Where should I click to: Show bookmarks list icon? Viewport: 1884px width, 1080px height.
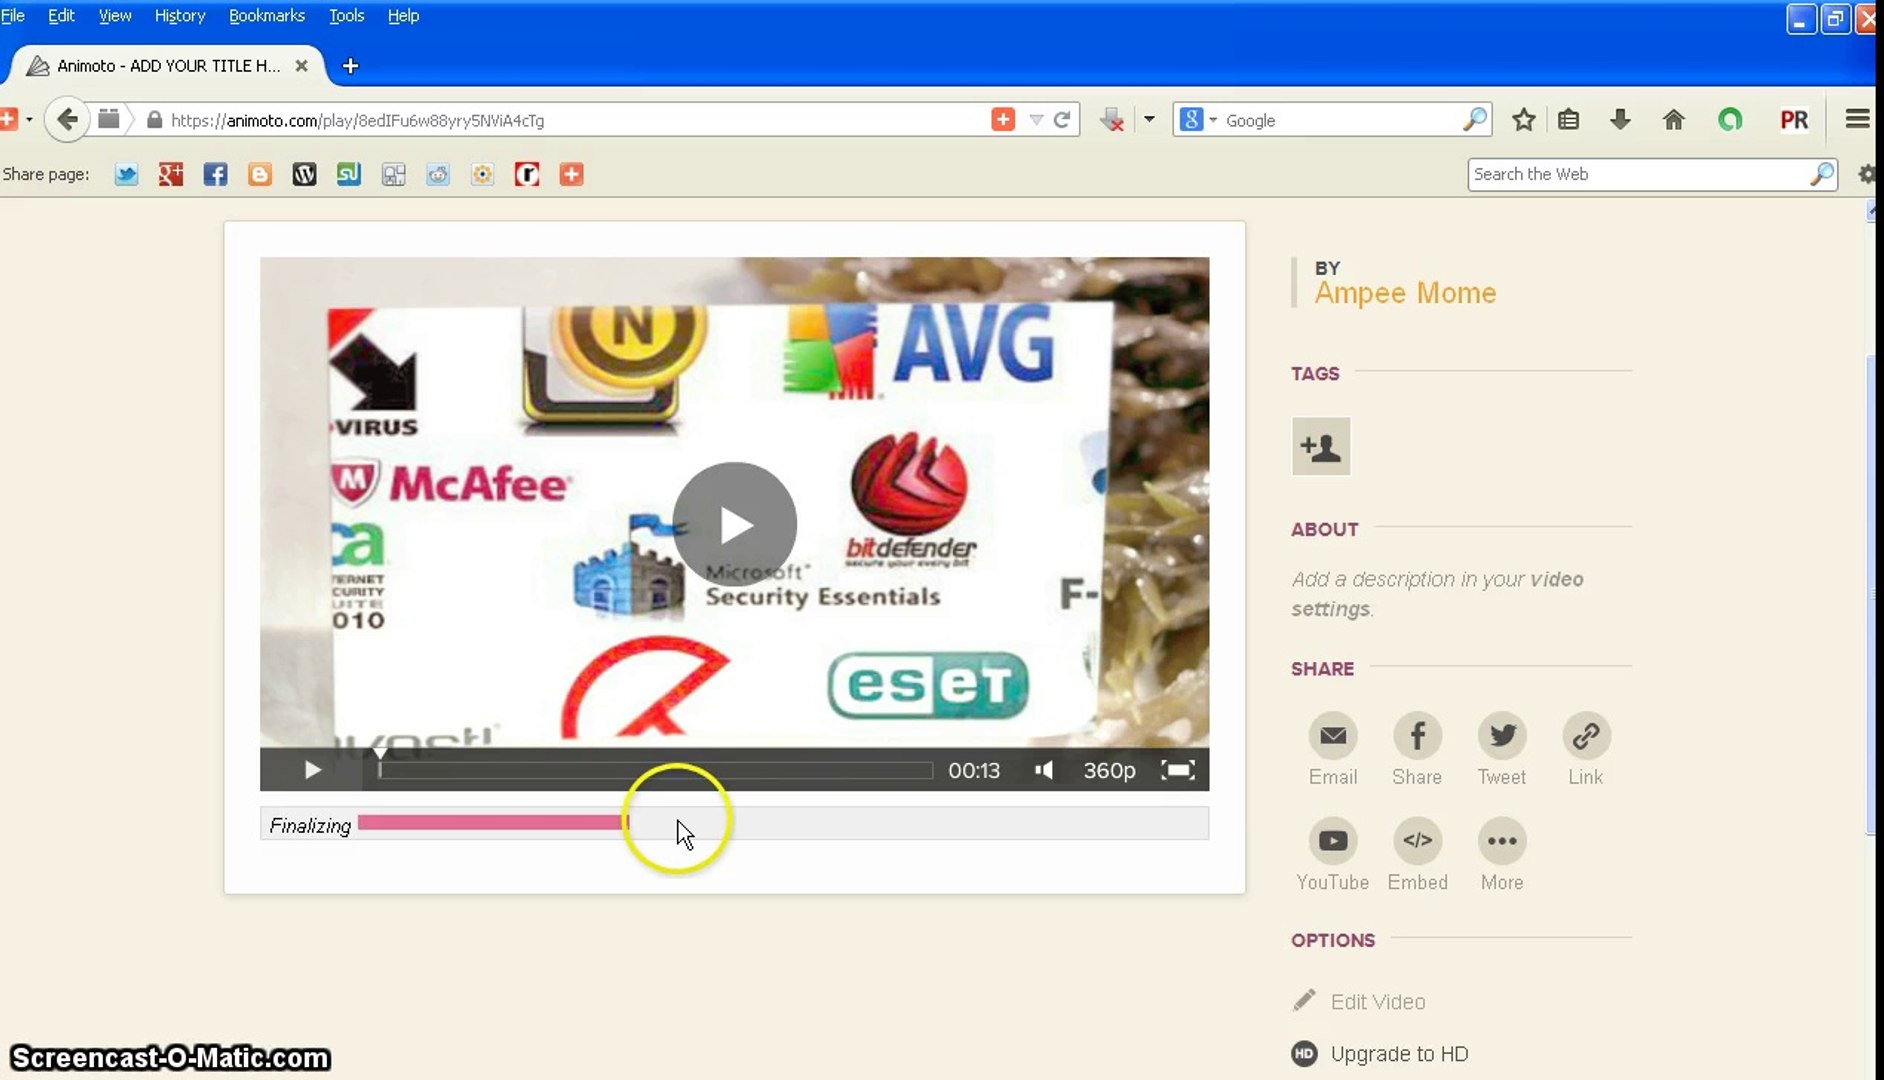point(1569,120)
